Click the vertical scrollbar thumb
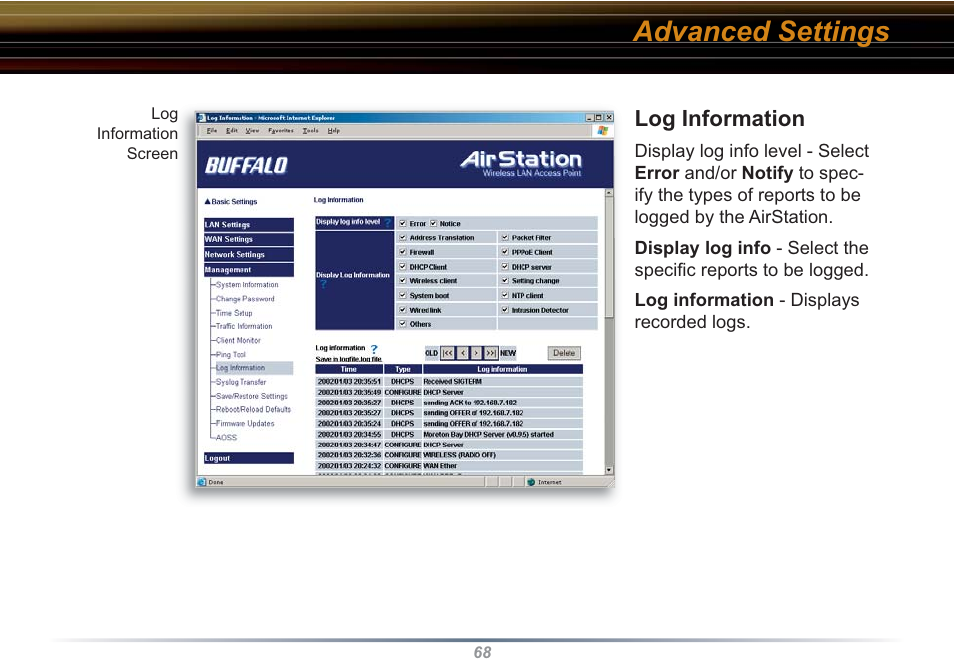Screen dimensions: 954x661 (x=609, y=256)
